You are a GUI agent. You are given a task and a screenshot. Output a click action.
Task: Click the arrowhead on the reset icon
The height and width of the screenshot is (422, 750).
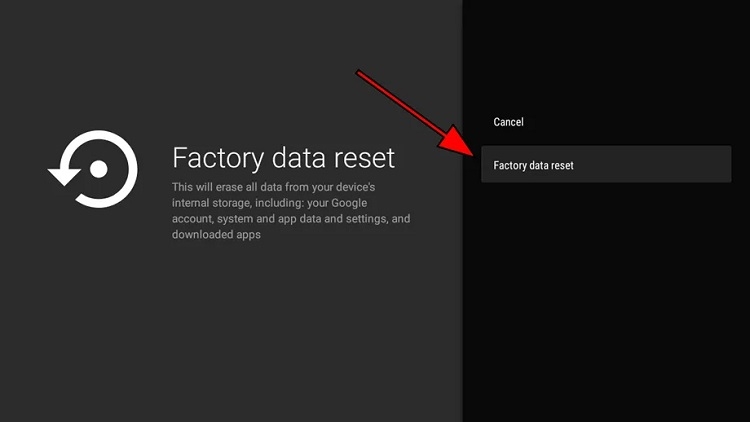click(x=63, y=176)
